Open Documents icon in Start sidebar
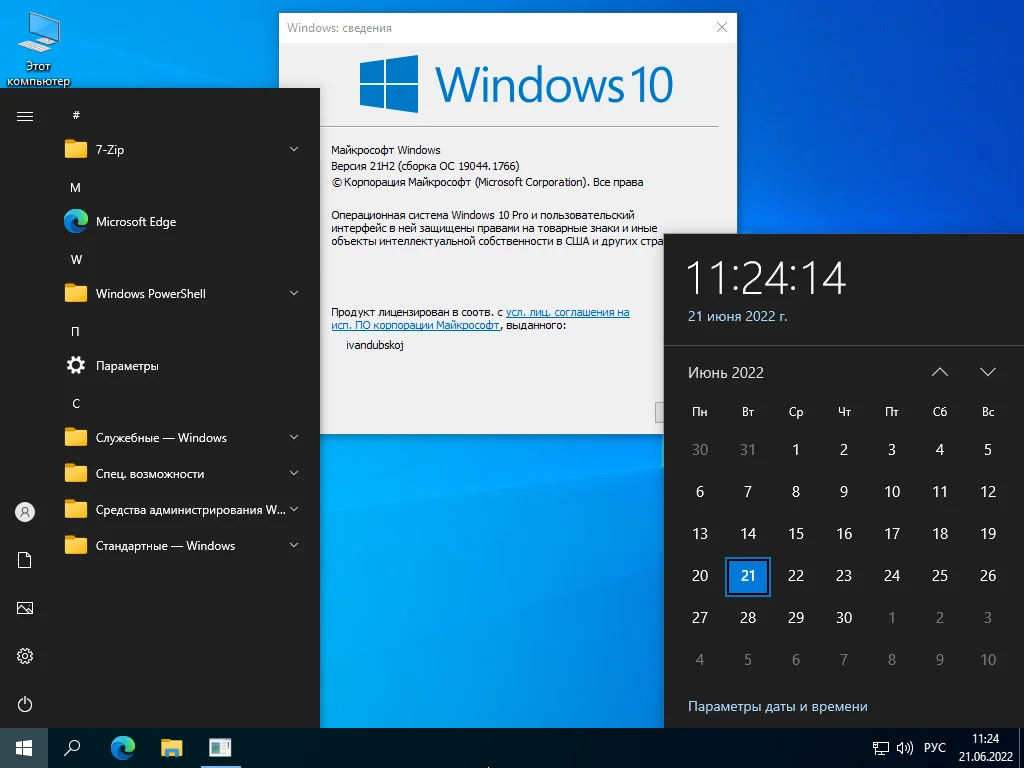Viewport: 1024px width, 768px height. 25,560
